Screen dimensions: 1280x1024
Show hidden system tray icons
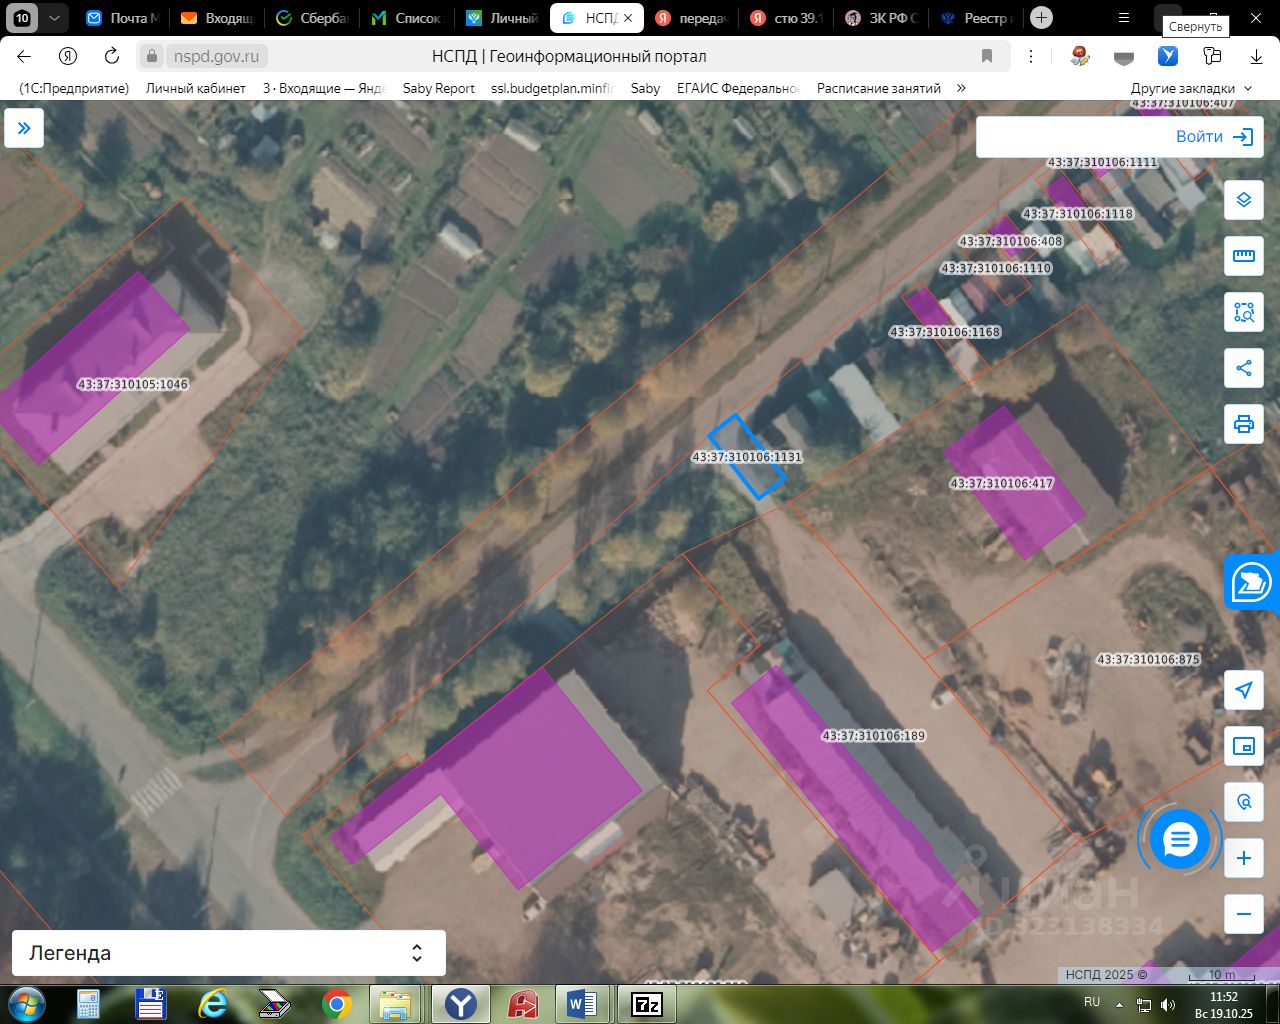point(1119,1004)
